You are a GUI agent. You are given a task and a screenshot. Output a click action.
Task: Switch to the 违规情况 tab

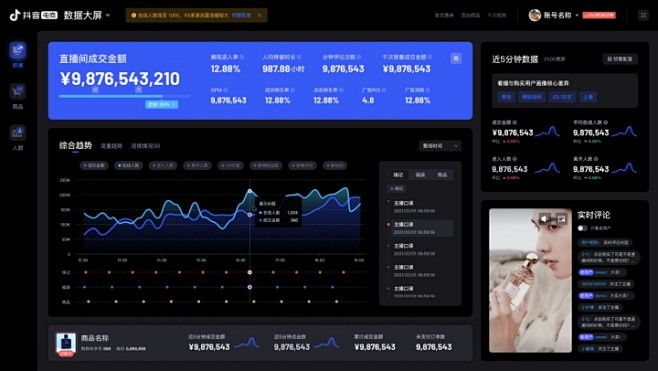point(145,146)
